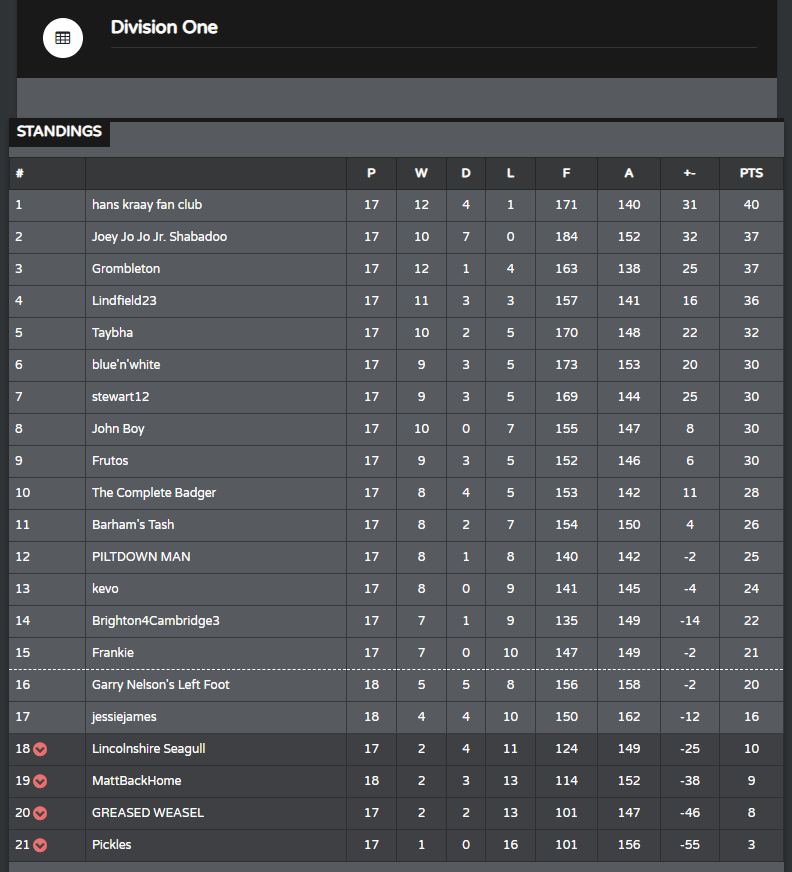Select PILTDOWN MAN in standings
Viewport: 792px width, 872px height.
141,557
